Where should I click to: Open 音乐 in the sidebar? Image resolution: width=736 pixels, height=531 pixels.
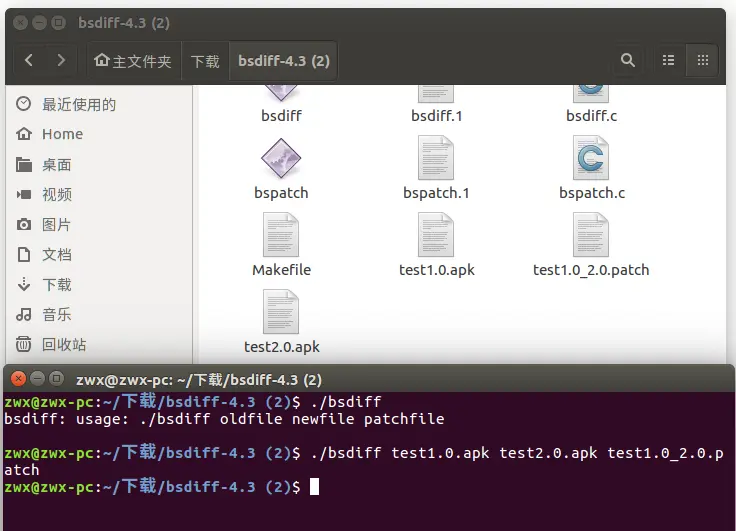[x=99, y=314]
